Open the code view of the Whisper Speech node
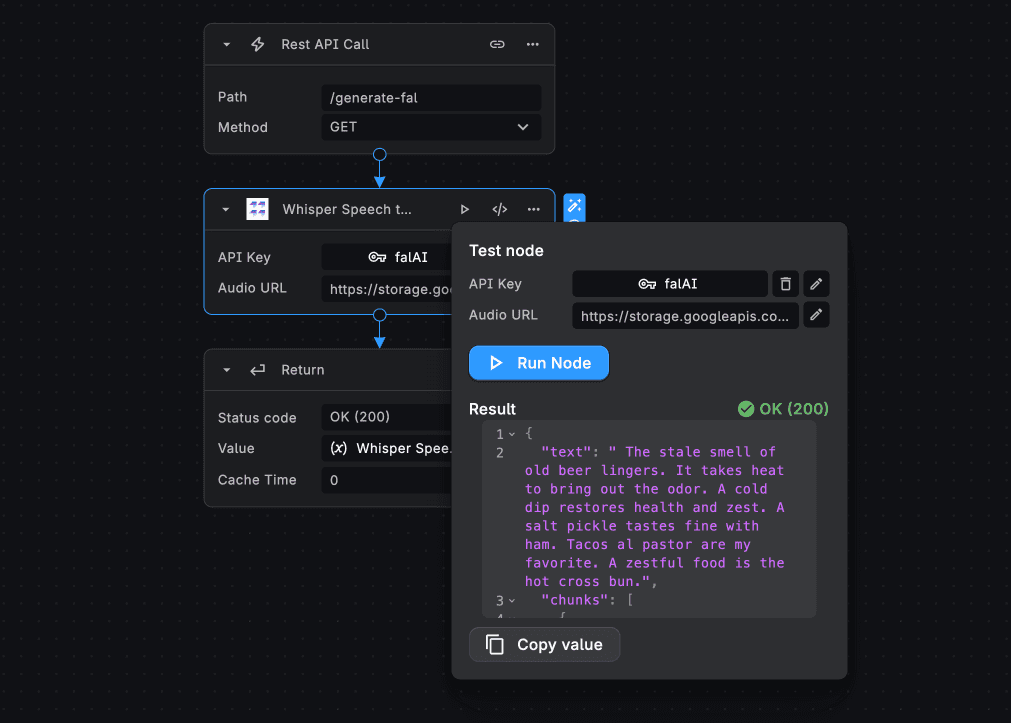 pos(500,209)
